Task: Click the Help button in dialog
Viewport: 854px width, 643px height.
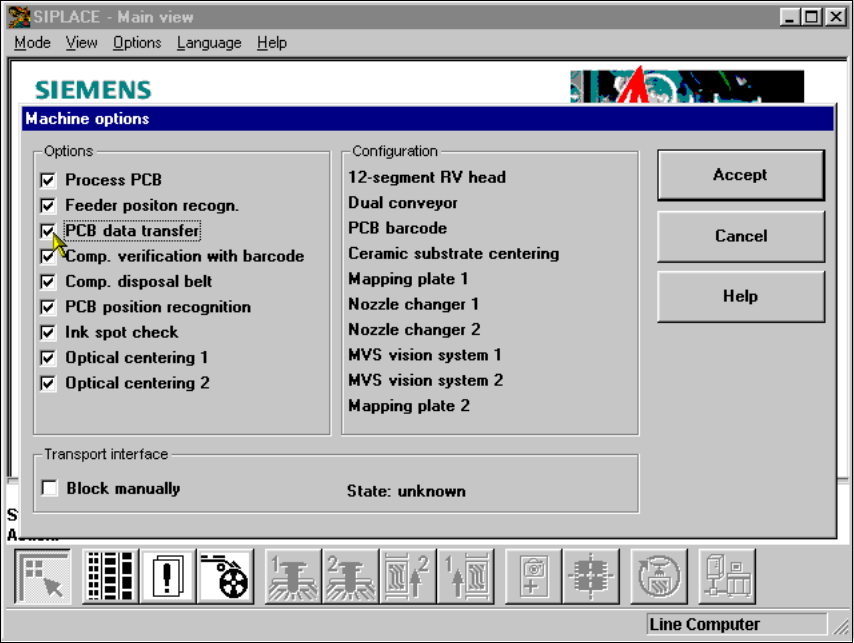Action: [741, 297]
